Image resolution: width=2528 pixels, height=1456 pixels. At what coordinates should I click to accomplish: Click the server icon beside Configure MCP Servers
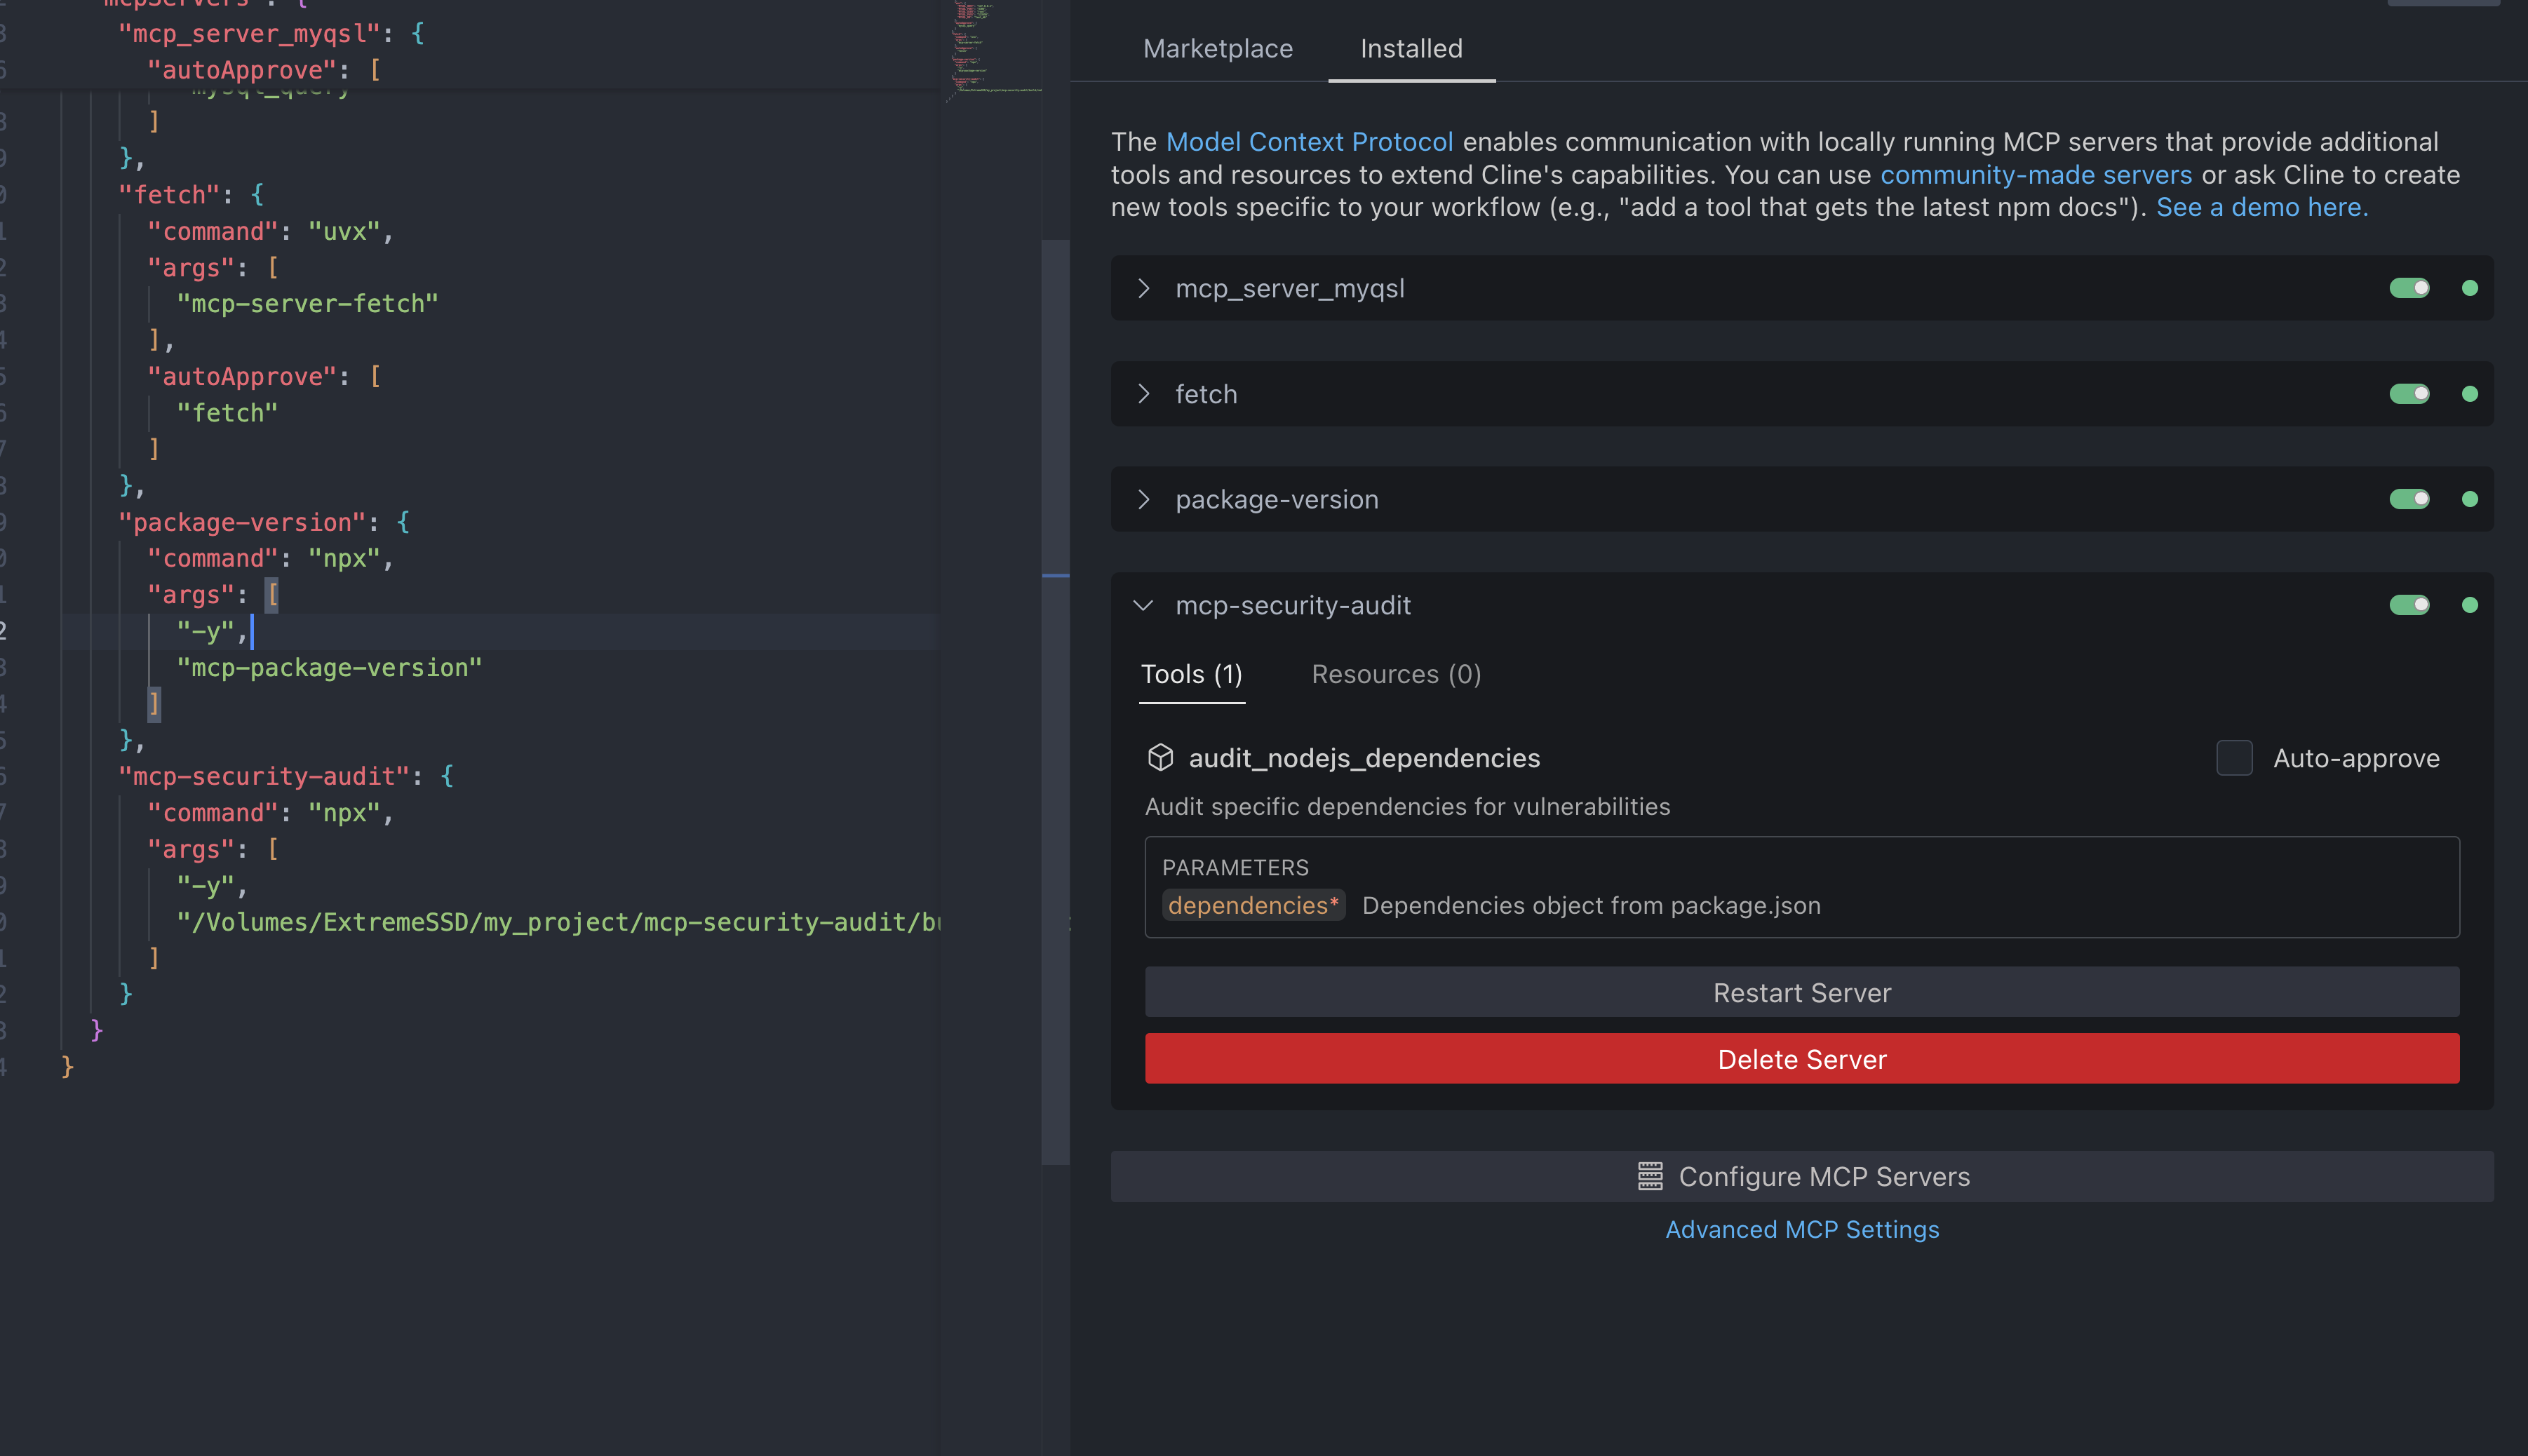click(x=1650, y=1176)
